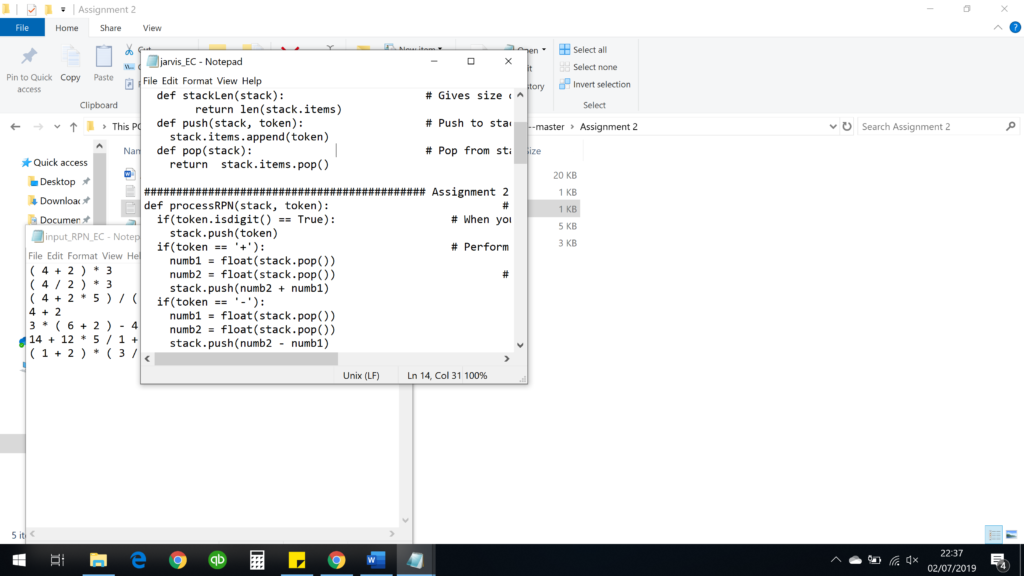Screen dimensions: 1024x576
Task: Expand the hidden icons chevron in system tray
Action: coord(837,558)
